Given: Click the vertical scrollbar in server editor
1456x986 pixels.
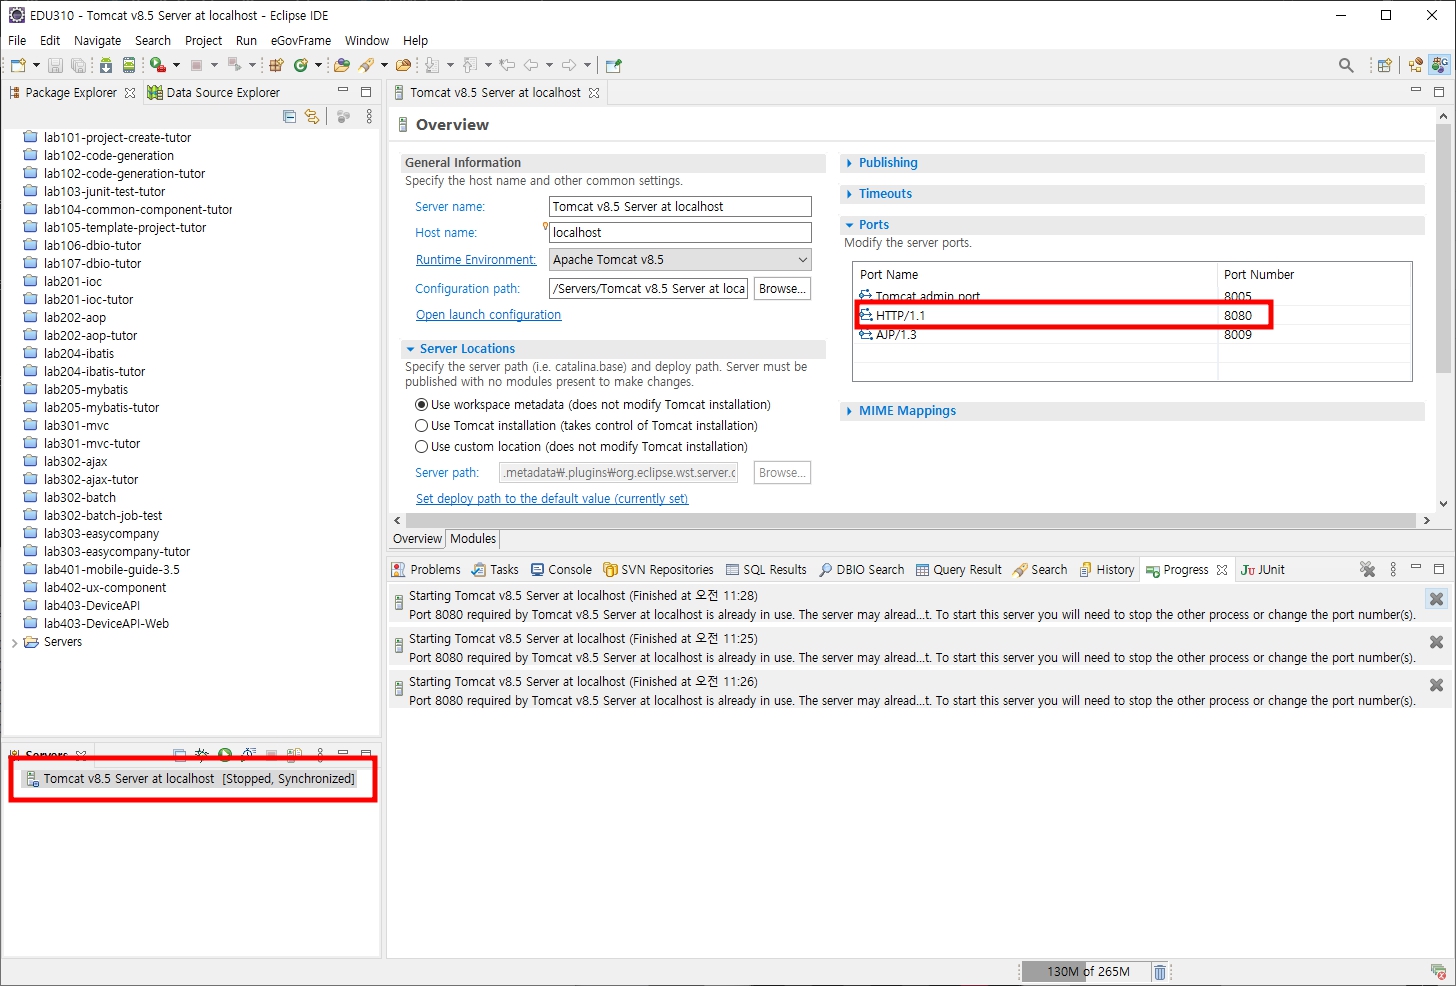Looking at the screenshot, I should 1443,248.
